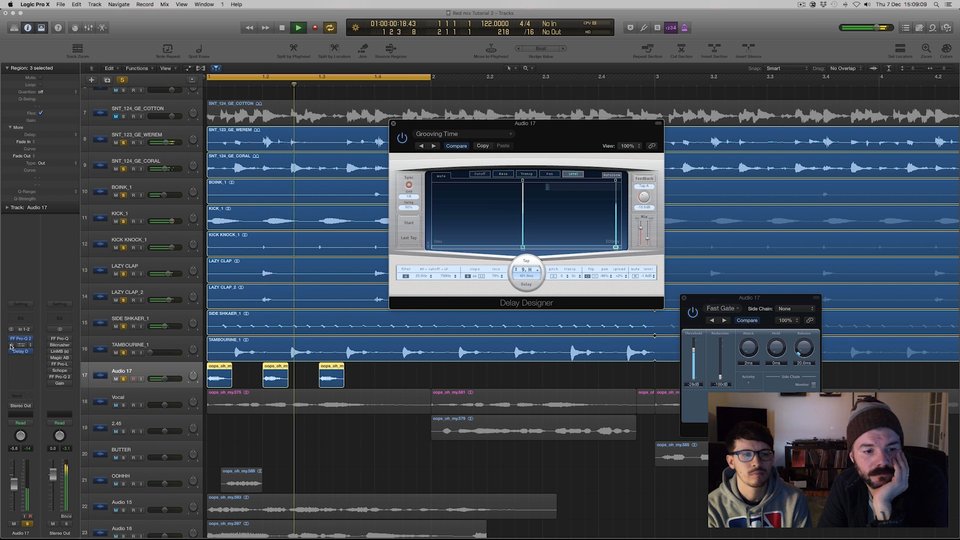Open the Mix menu
Viewport: 960px width, 540px height.
coord(165,4)
